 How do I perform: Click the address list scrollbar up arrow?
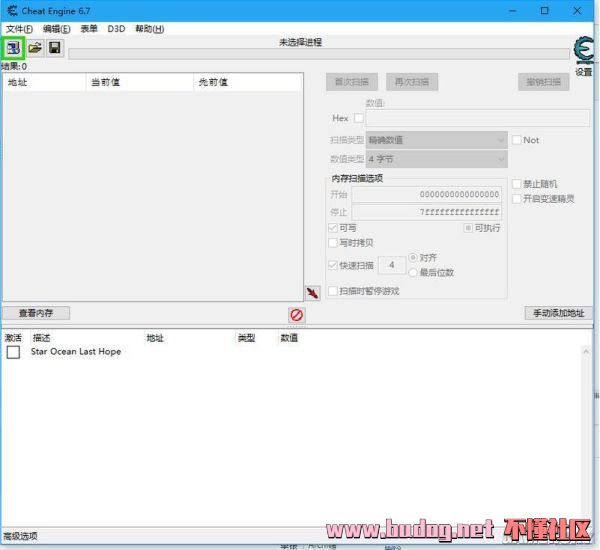(585, 351)
